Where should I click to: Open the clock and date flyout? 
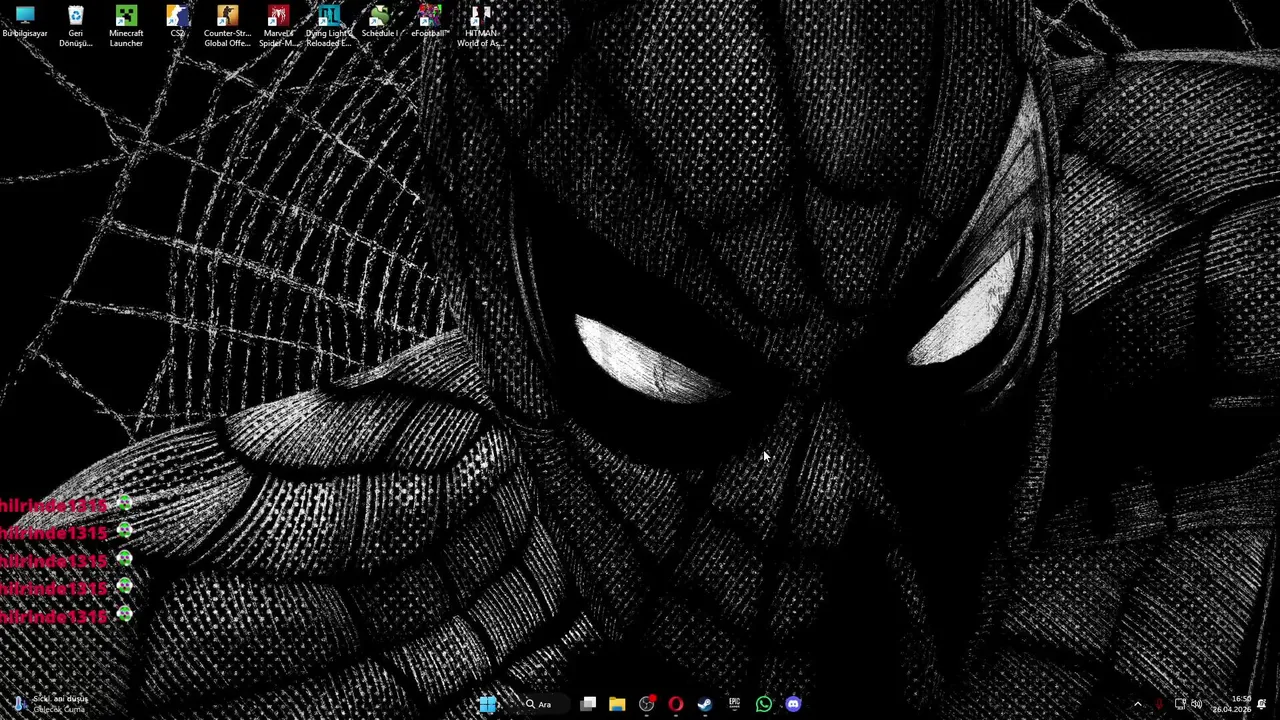tap(1231, 704)
